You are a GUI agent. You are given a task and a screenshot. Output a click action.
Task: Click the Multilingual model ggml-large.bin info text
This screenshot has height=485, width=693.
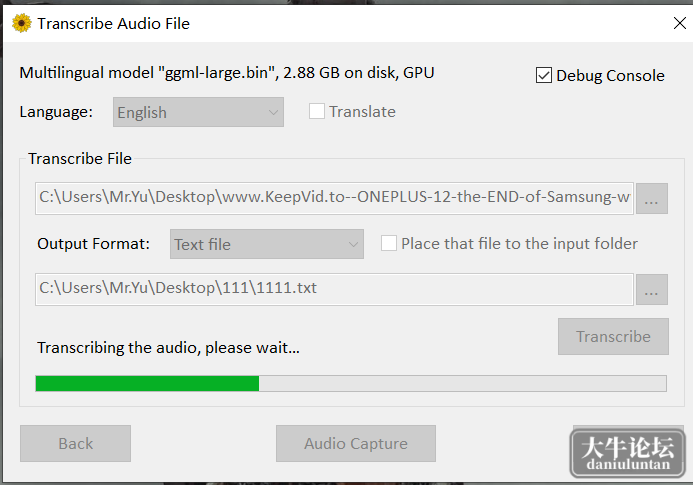click(x=227, y=73)
